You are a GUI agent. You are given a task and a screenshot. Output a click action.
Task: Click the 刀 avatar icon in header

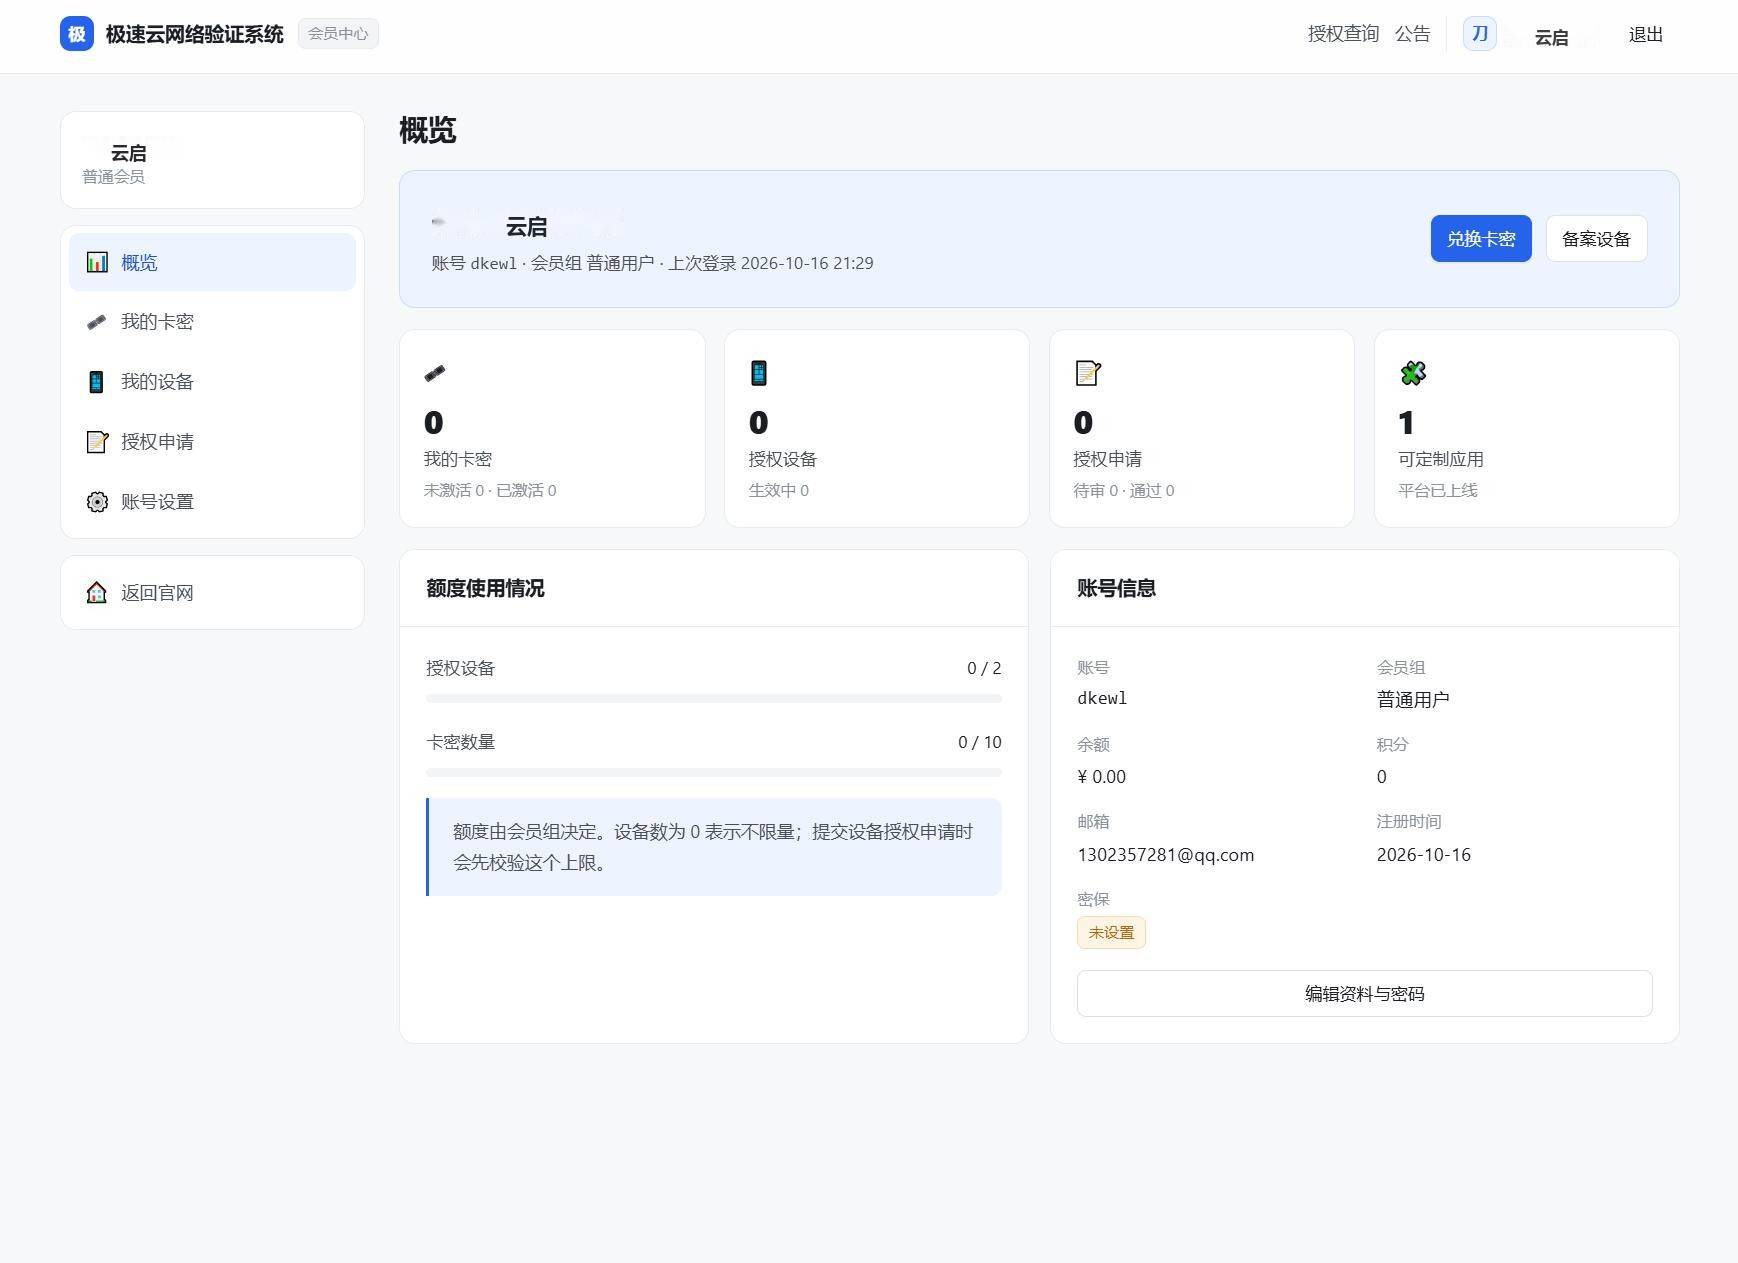coord(1480,34)
